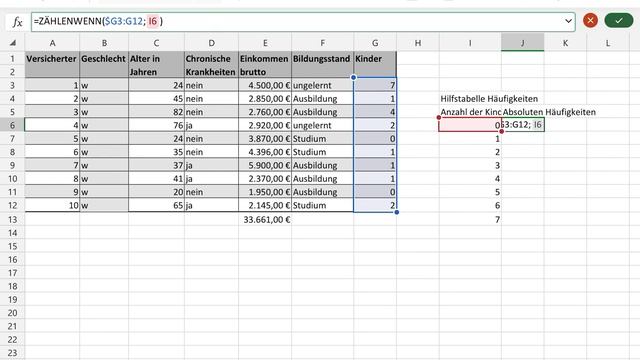Cancel the formula with the red X button
The height and width of the screenshot is (360, 640).
[590, 20]
